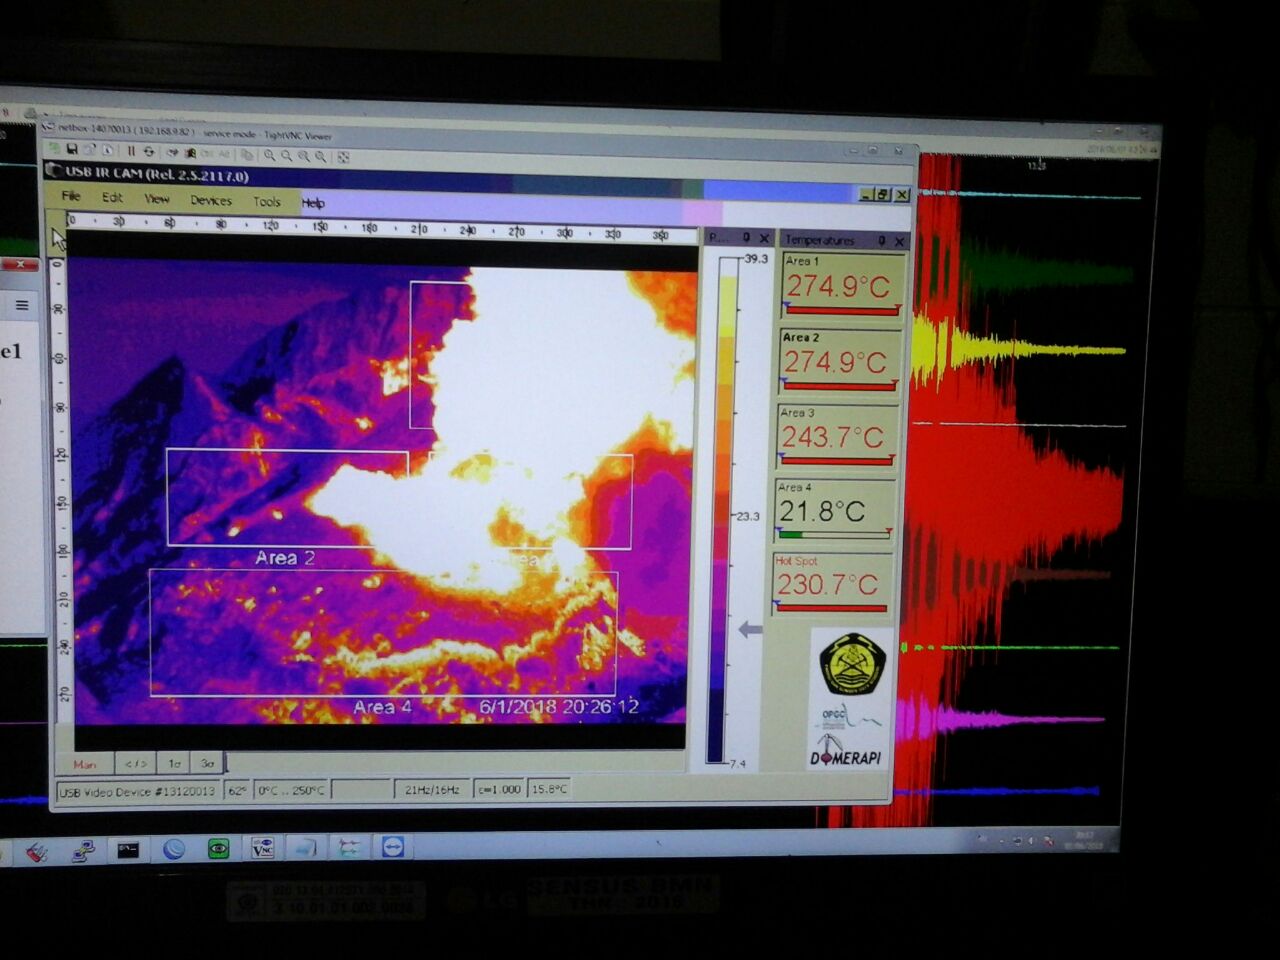Click the min/max '< / >' scaling button
Screen dimensions: 1280x960
[x=136, y=764]
